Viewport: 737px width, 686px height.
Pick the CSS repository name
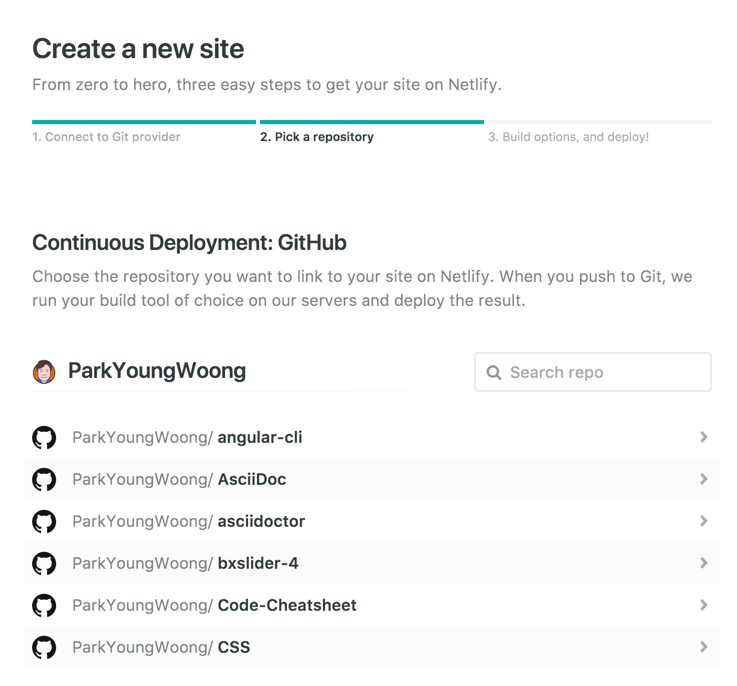(x=234, y=647)
